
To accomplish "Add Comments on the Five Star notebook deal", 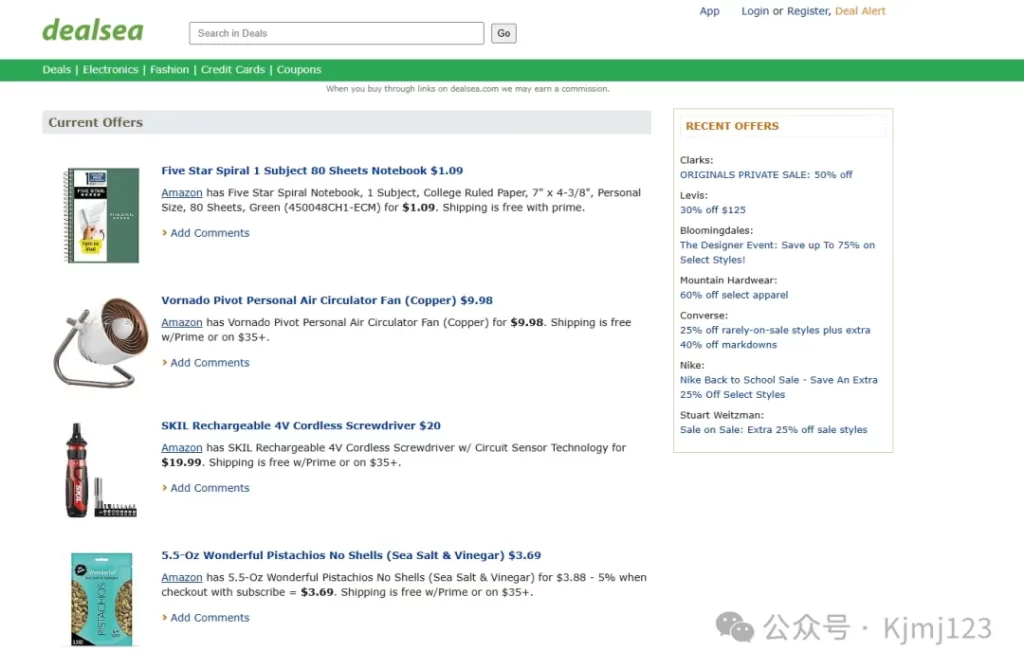I will click(x=210, y=233).
